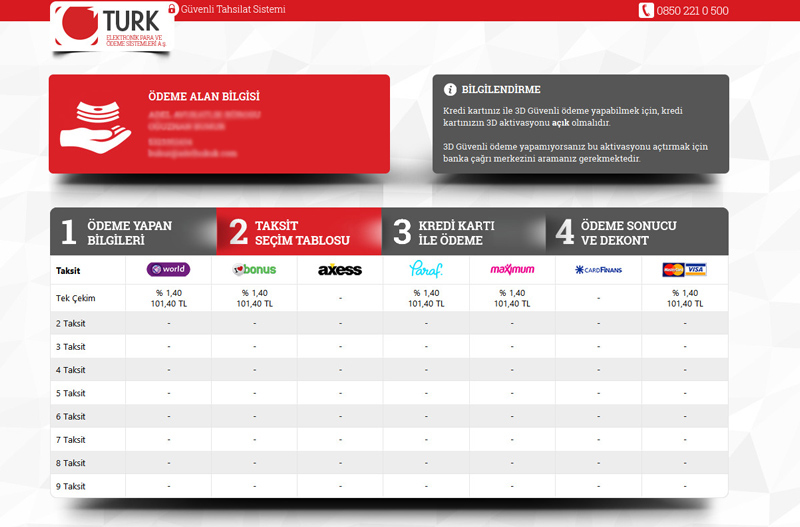Image resolution: width=800 pixels, height=527 pixels.
Task: Click the padlock secure icon
Action: (x=172, y=9)
